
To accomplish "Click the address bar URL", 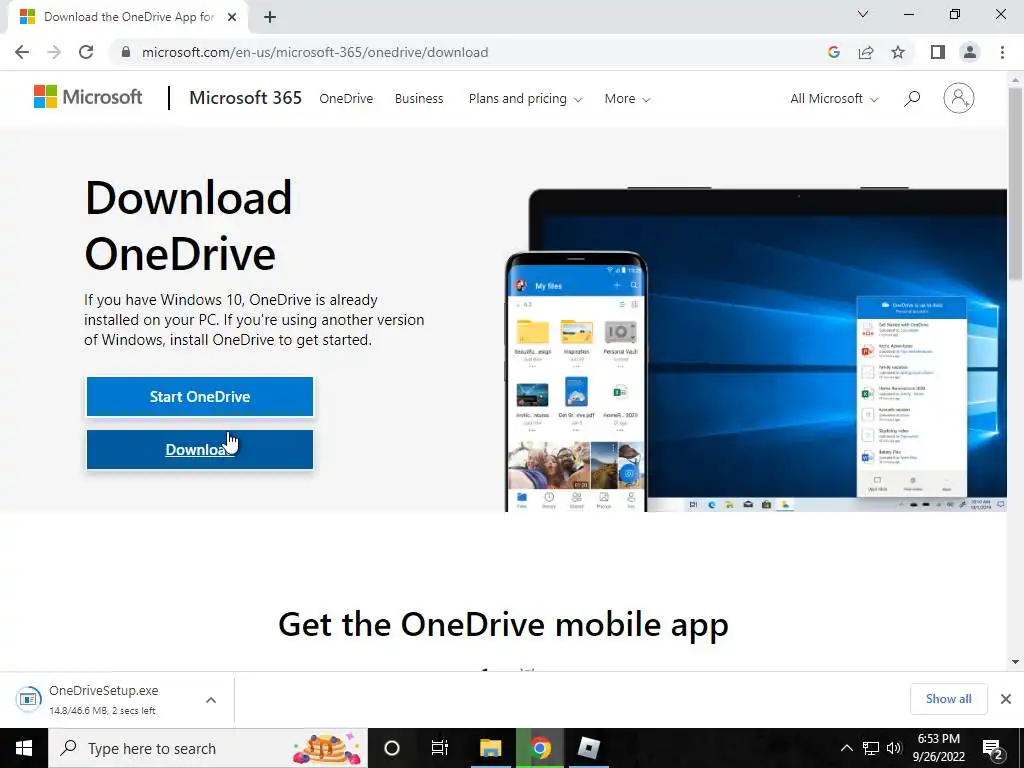I will pos(315,52).
